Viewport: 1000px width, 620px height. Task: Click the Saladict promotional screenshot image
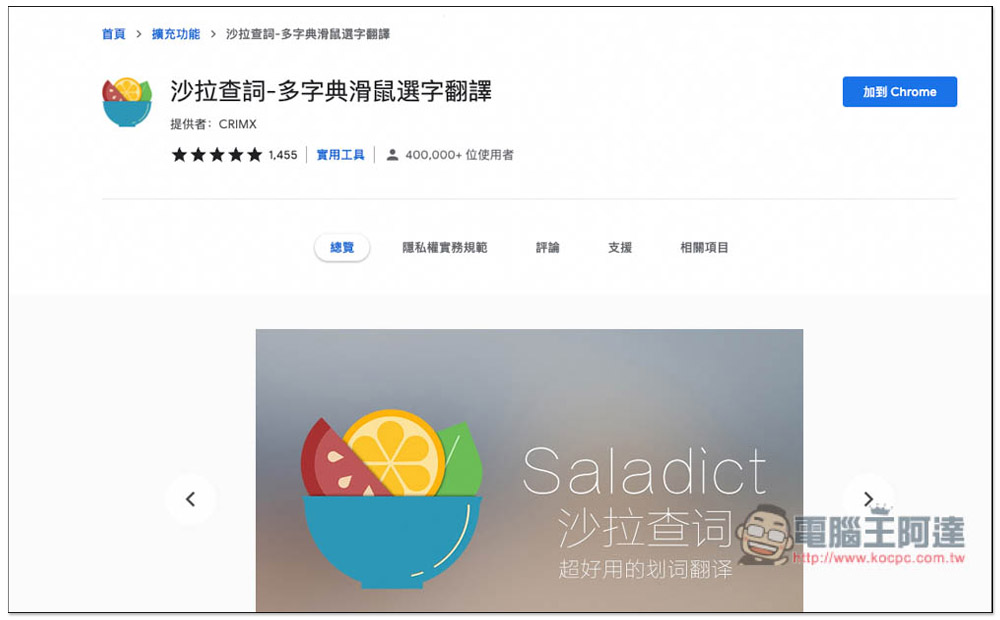click(x=529, y=470)
